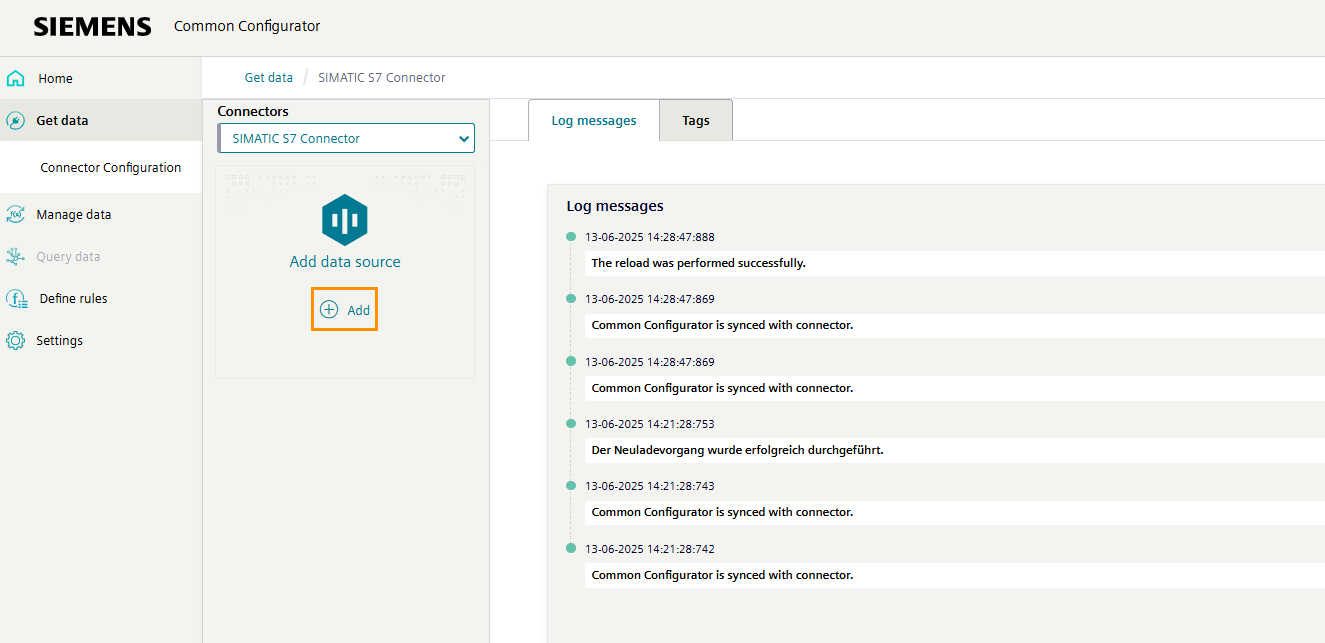Click the chevron on the SIMATIC S7 Connector selector
The image size is (1325, 643).
[x=463, y=138]
